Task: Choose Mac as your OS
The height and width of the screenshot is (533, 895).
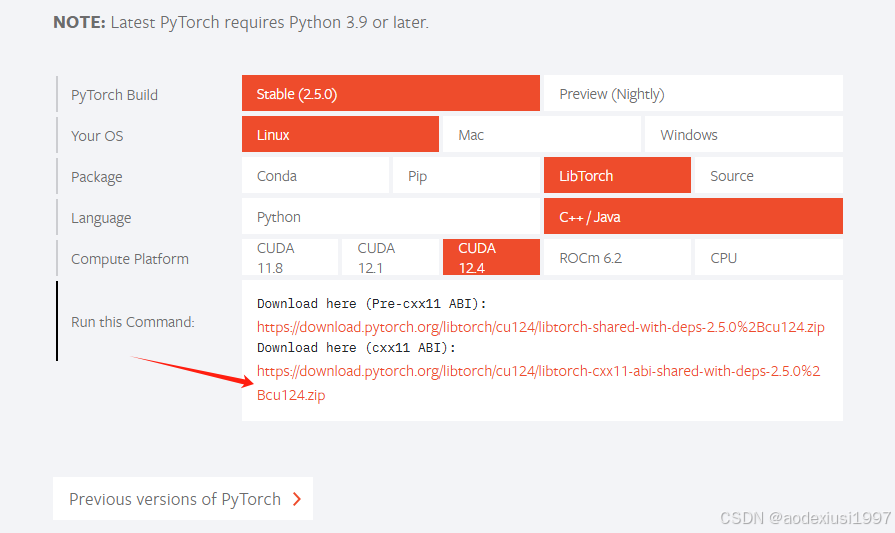Action: 541,134
